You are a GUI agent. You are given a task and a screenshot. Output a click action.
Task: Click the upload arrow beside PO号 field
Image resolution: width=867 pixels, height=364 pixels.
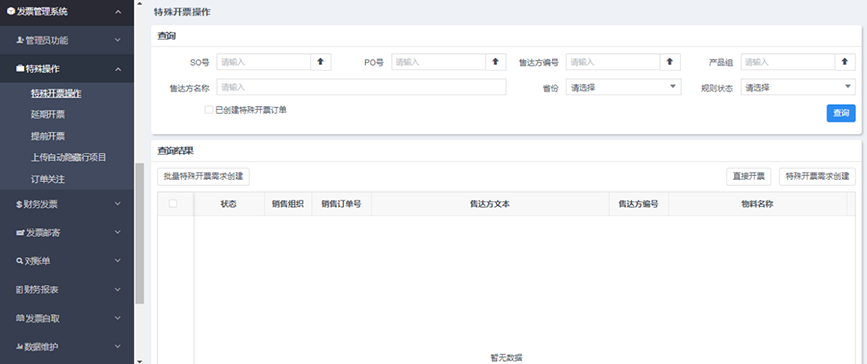(x=495, y=62)
